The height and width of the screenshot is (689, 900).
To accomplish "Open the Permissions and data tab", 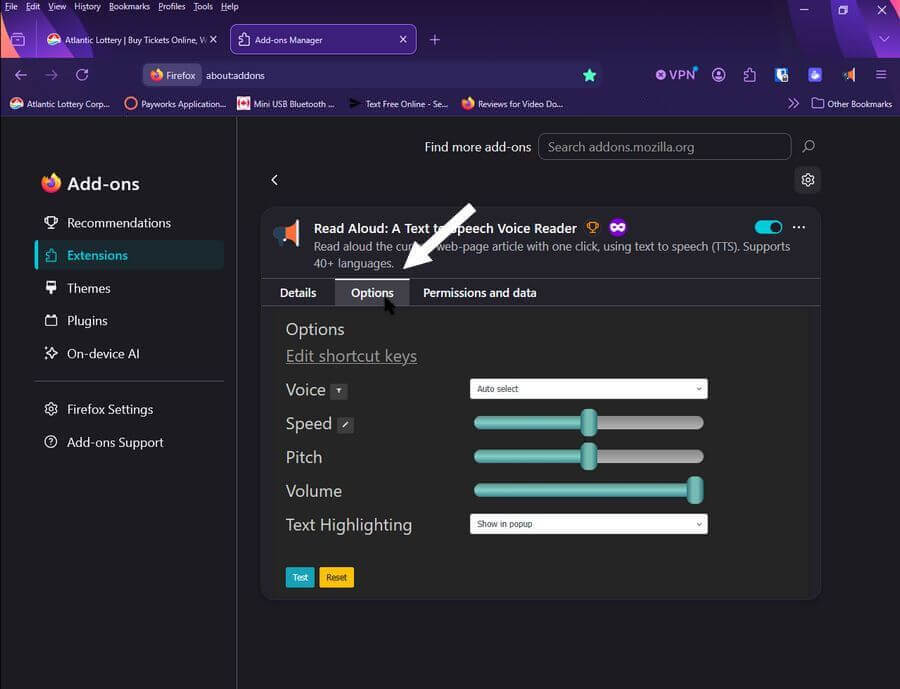I will 480,293.
